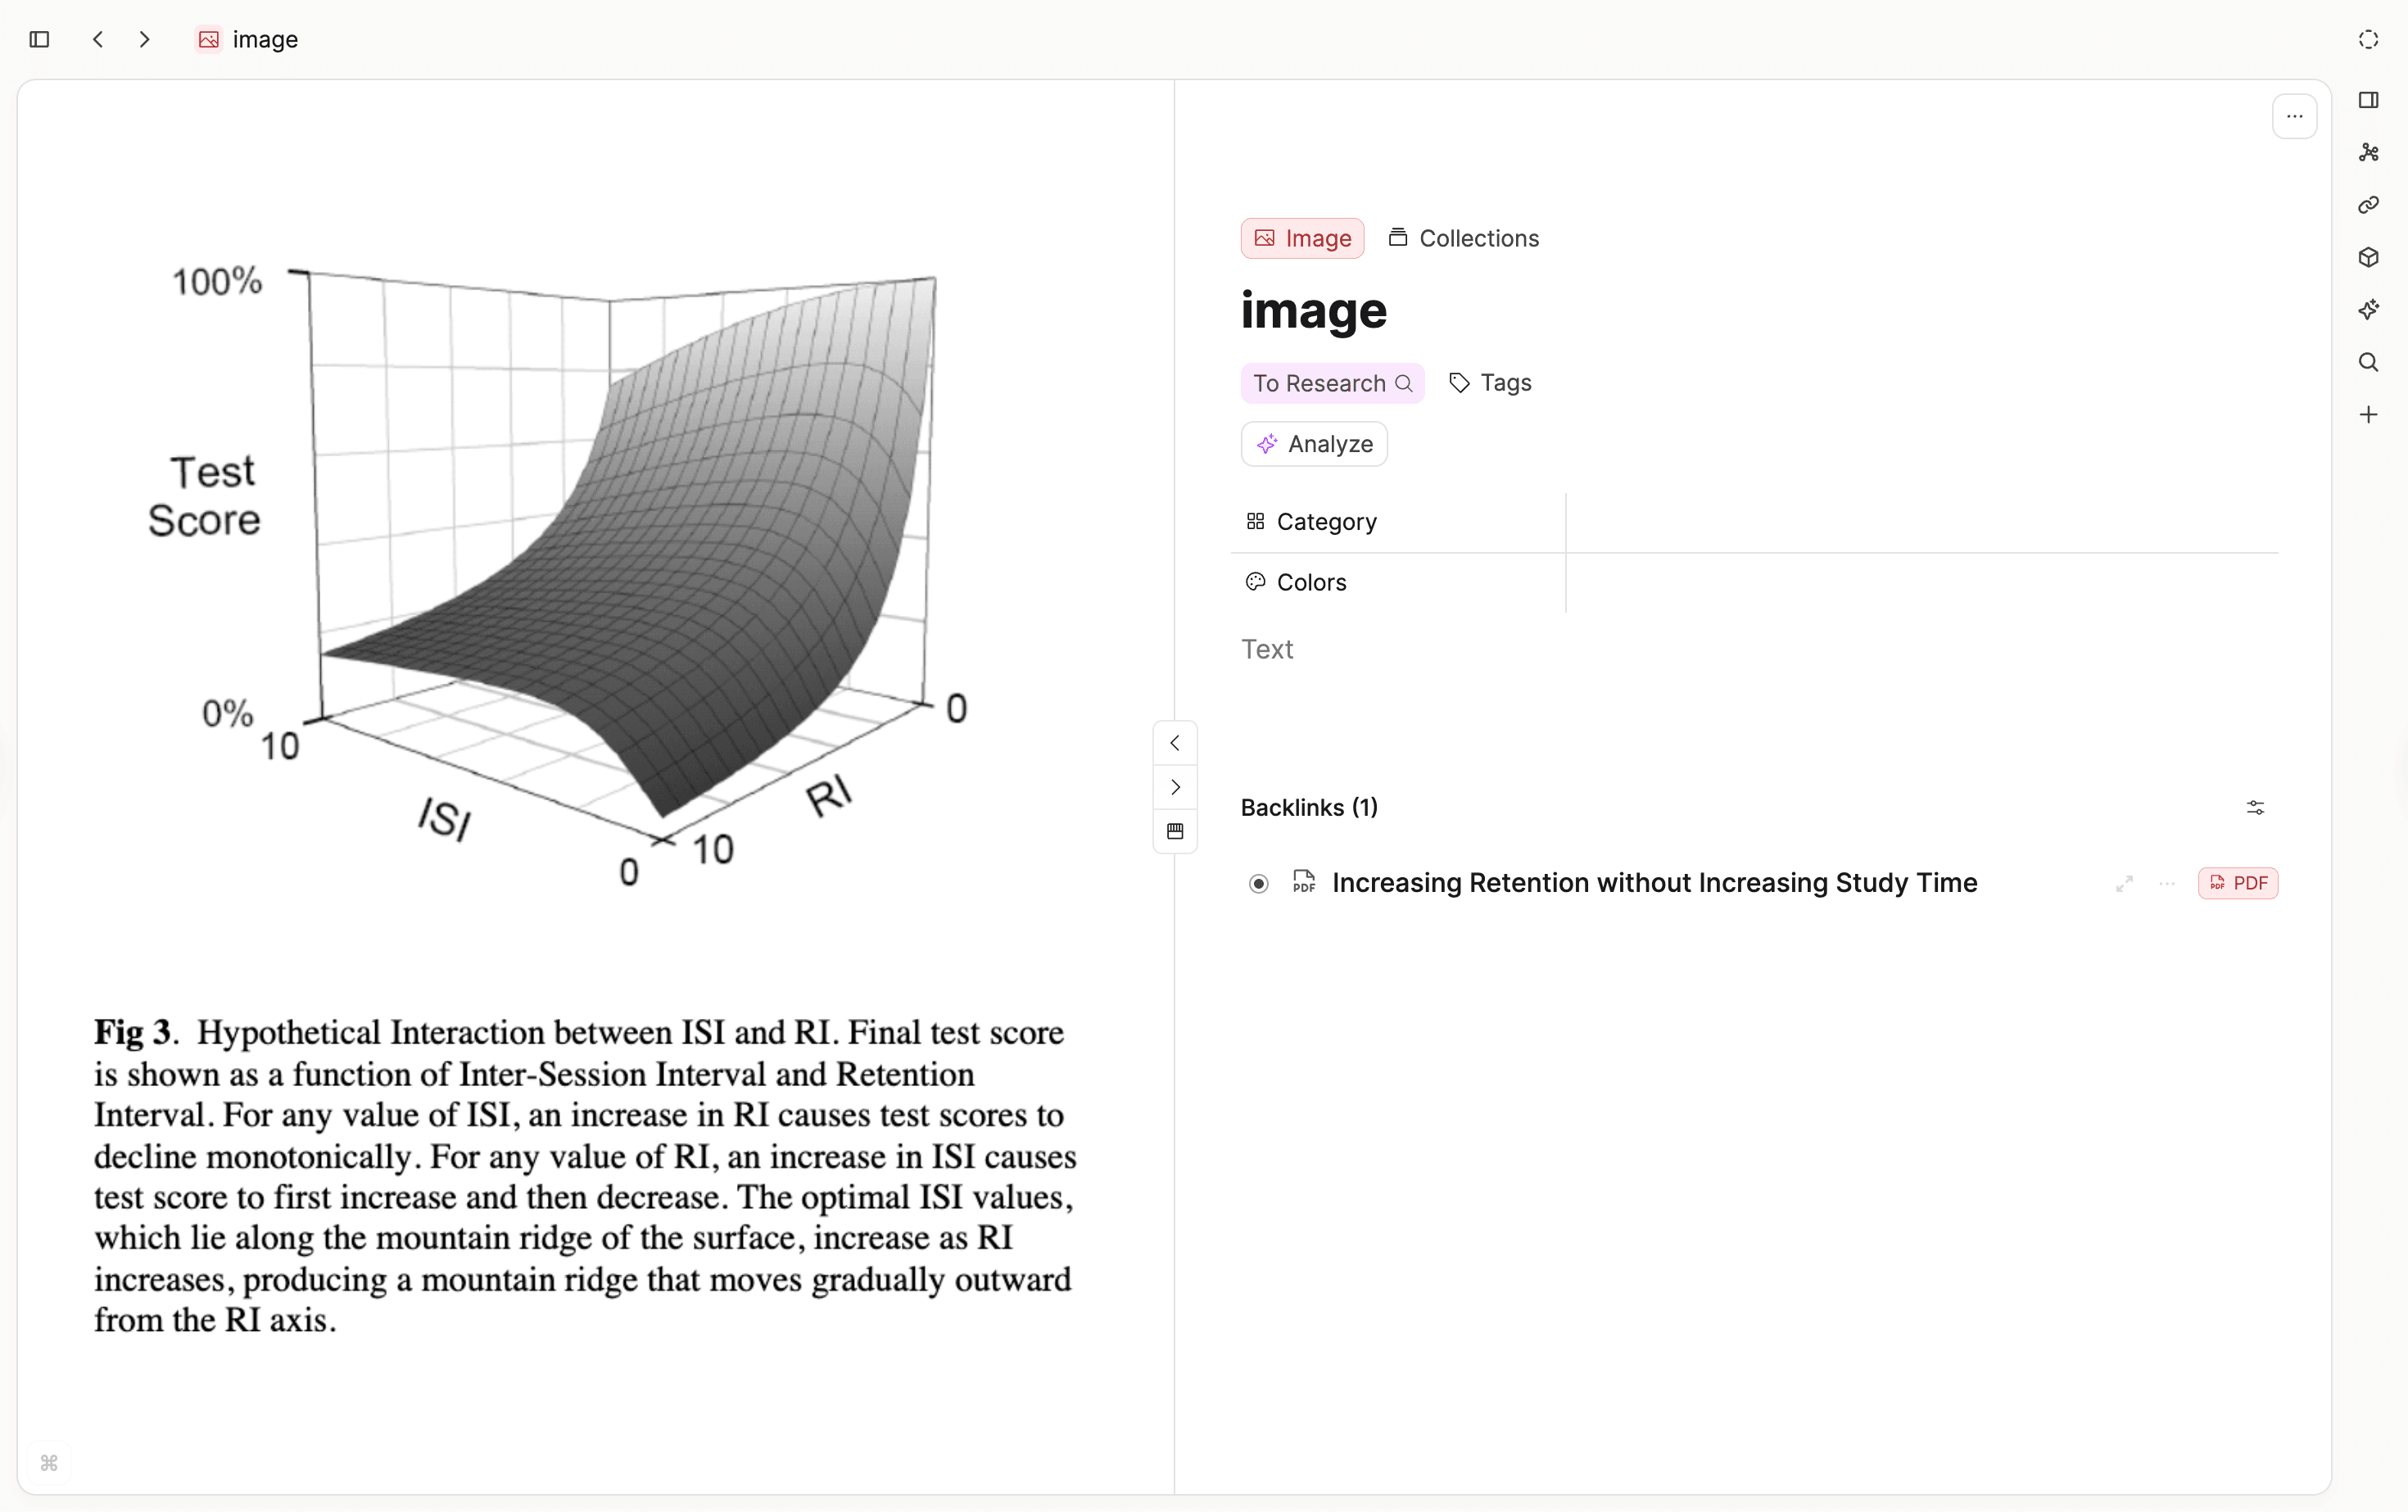
Task: Expand panel using right chevron on divider
Action: tap(1175, 787)
